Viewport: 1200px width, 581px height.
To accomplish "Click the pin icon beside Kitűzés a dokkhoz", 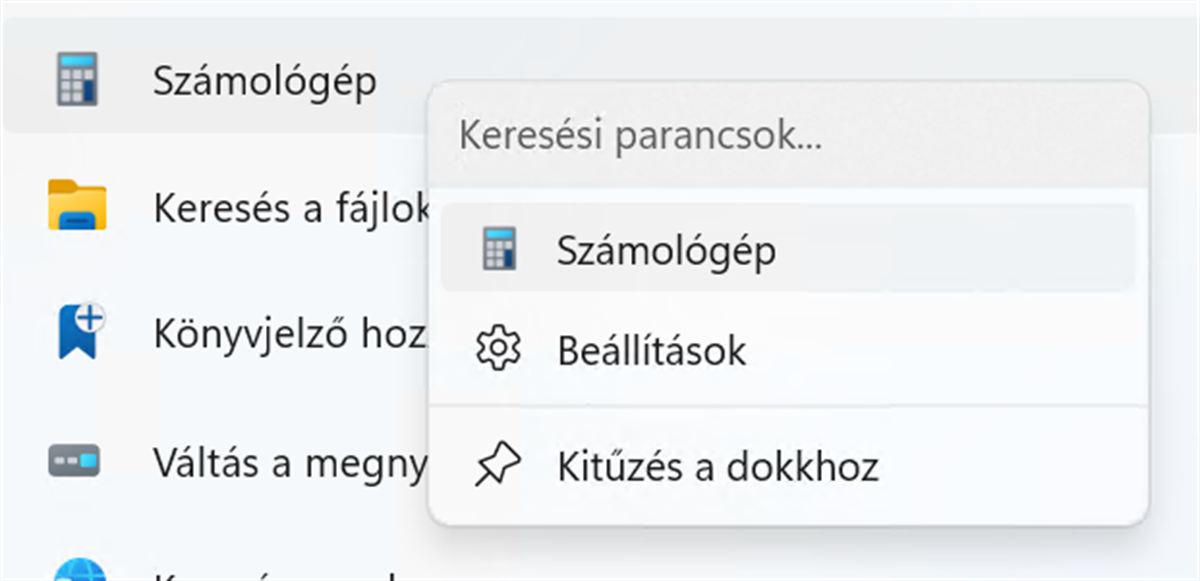I will [x=498, y=466].
